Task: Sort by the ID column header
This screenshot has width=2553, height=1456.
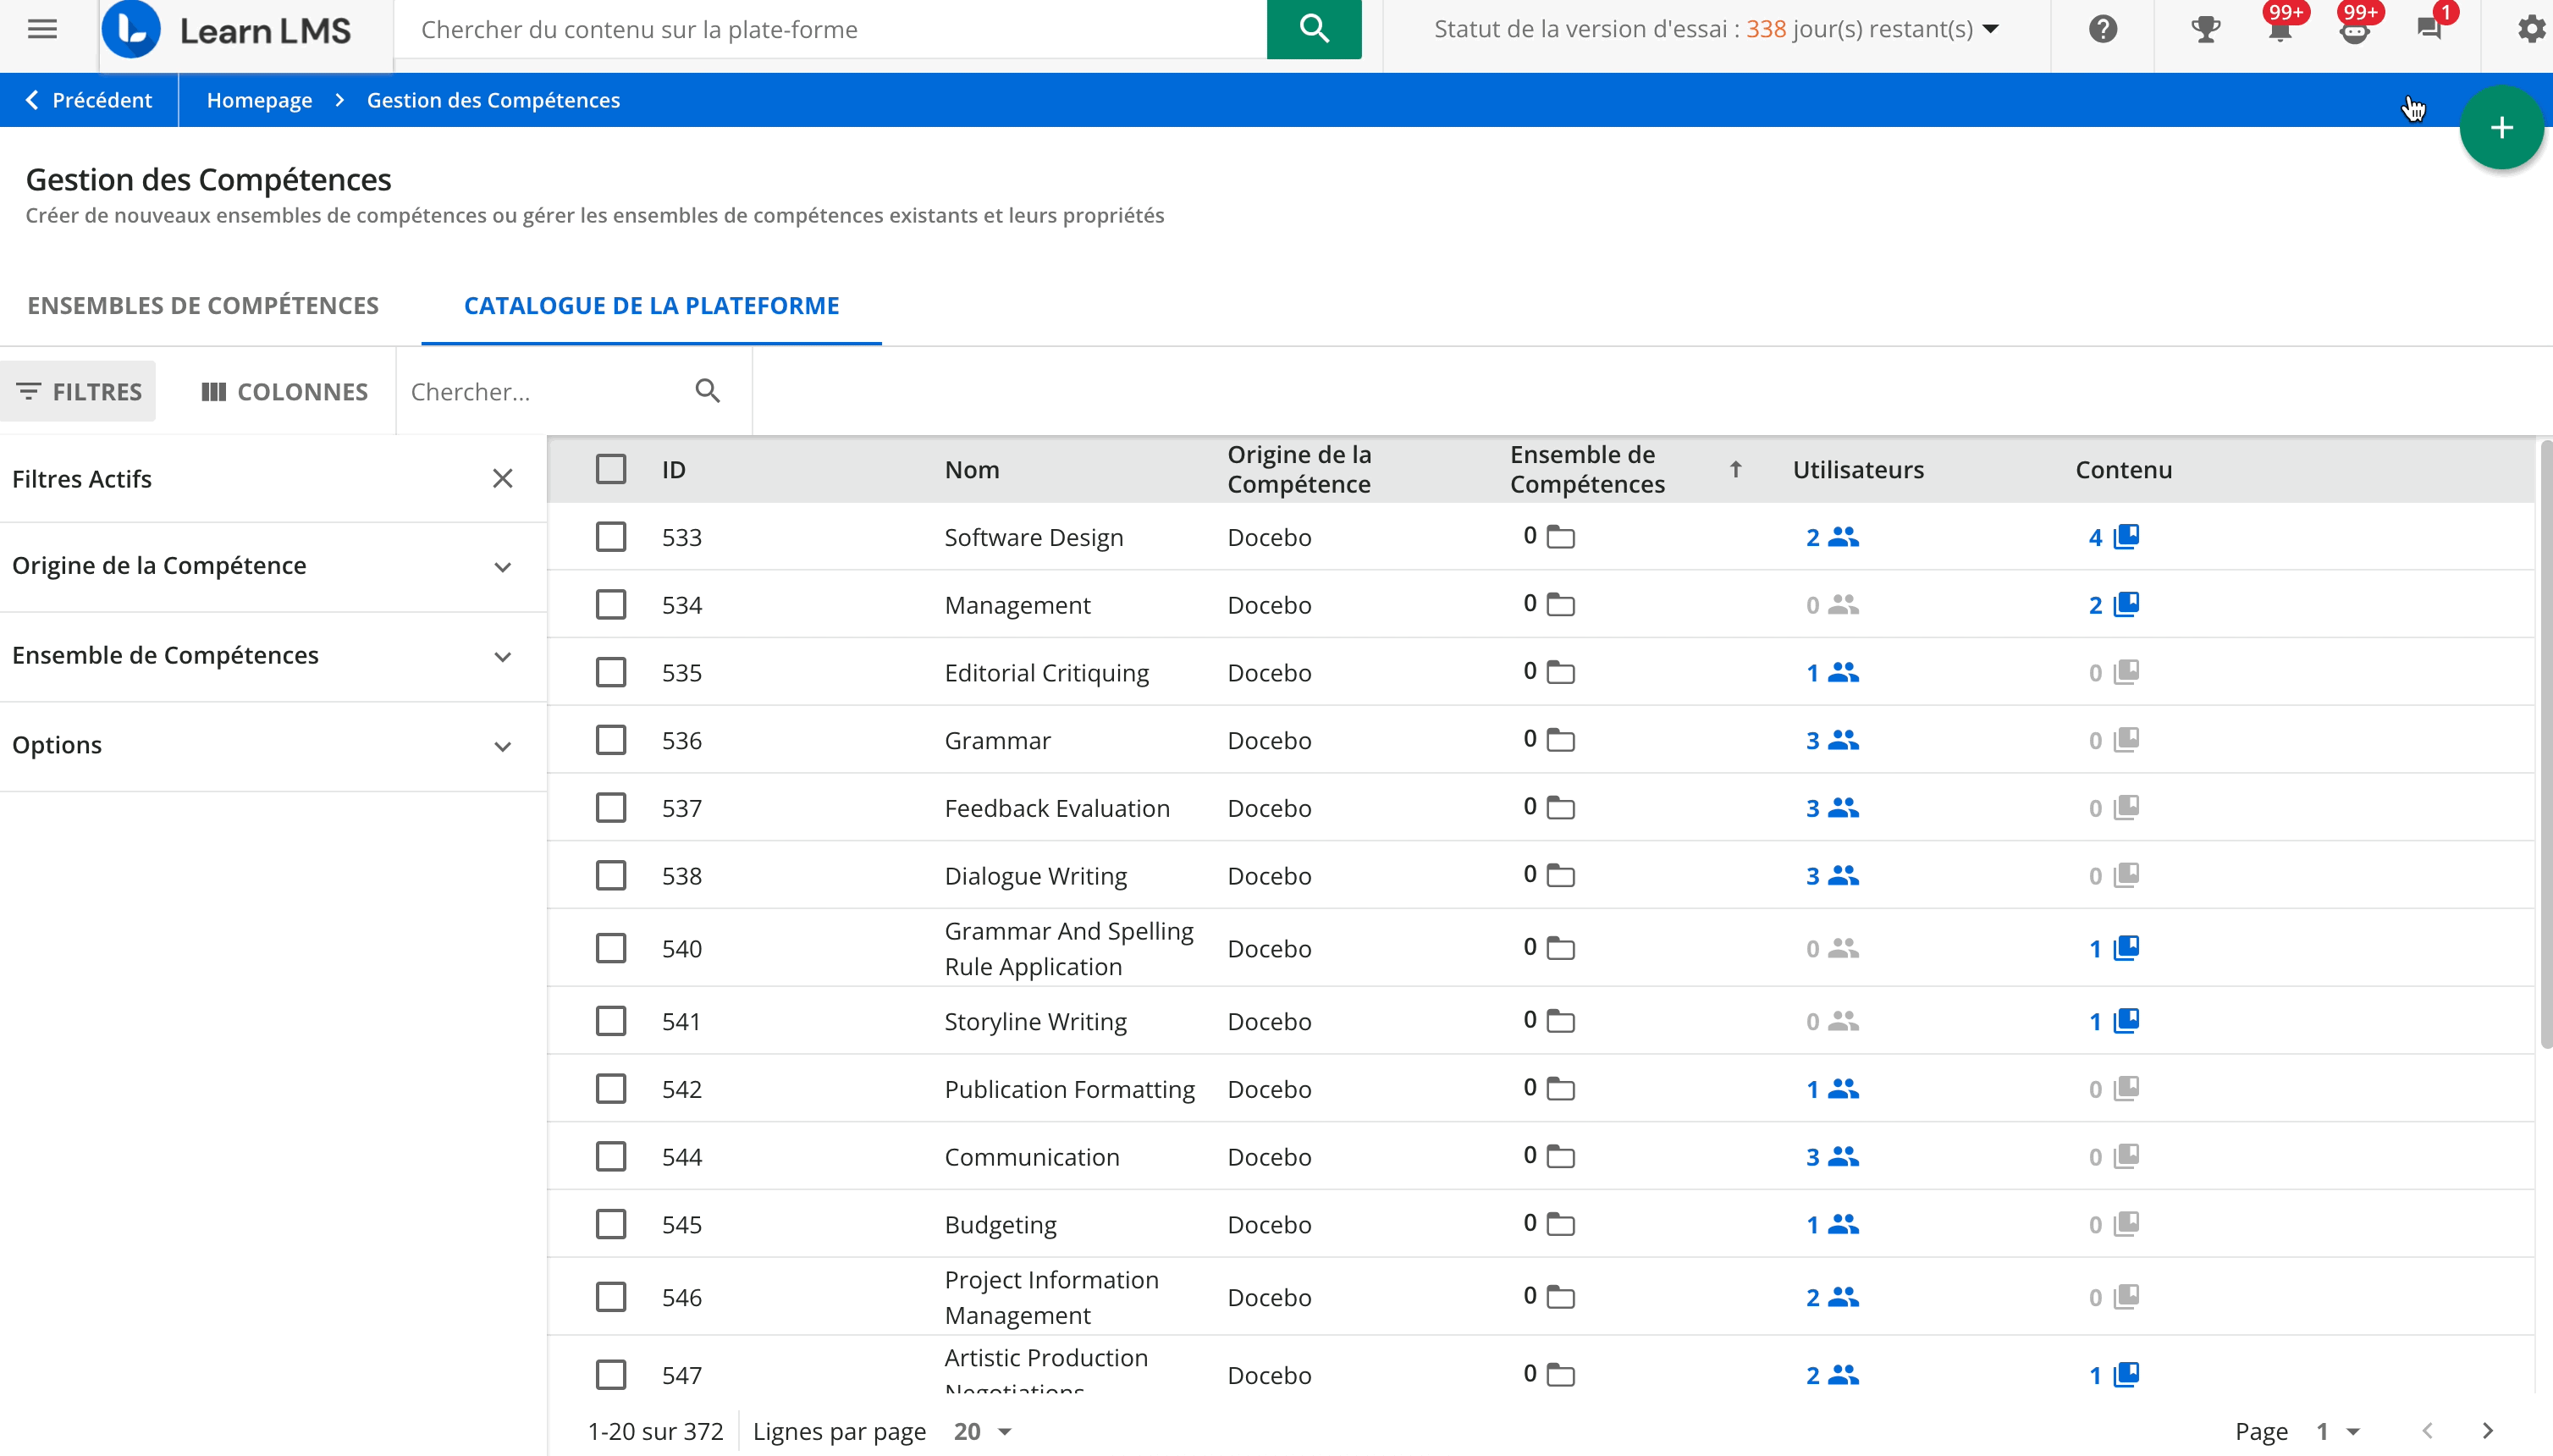Action: click(x=673, y=469)
